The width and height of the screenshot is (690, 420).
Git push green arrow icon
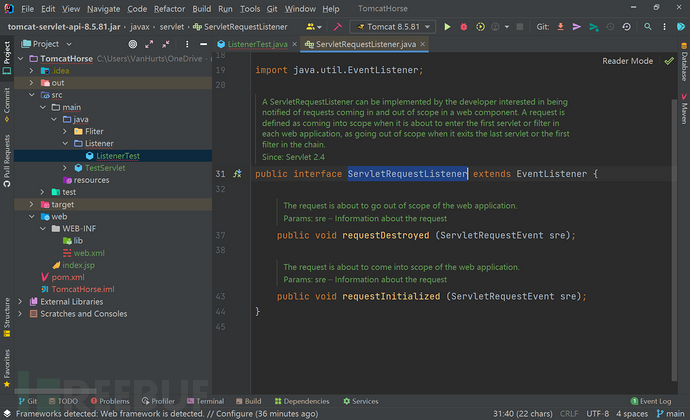(x=594, y=27)
